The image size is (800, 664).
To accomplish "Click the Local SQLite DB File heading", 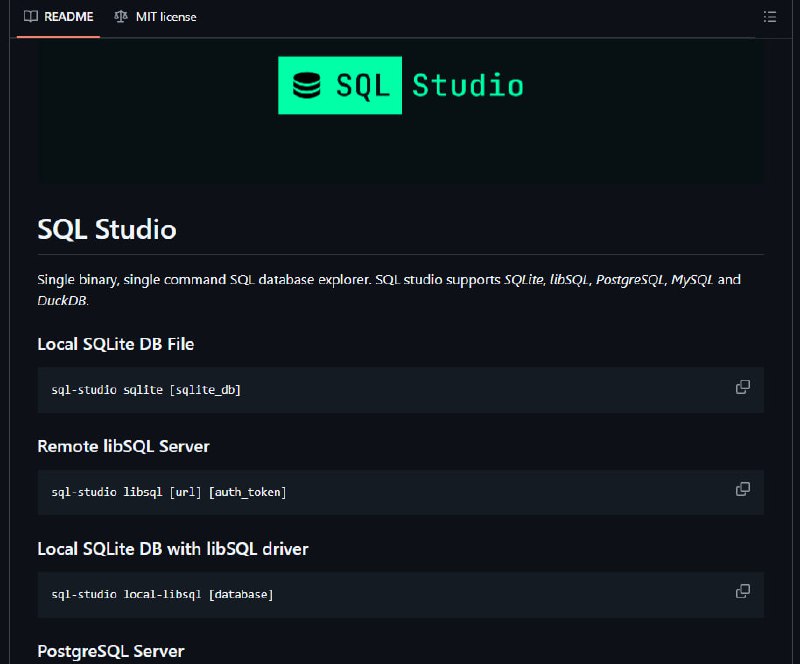I will [115, 345].
